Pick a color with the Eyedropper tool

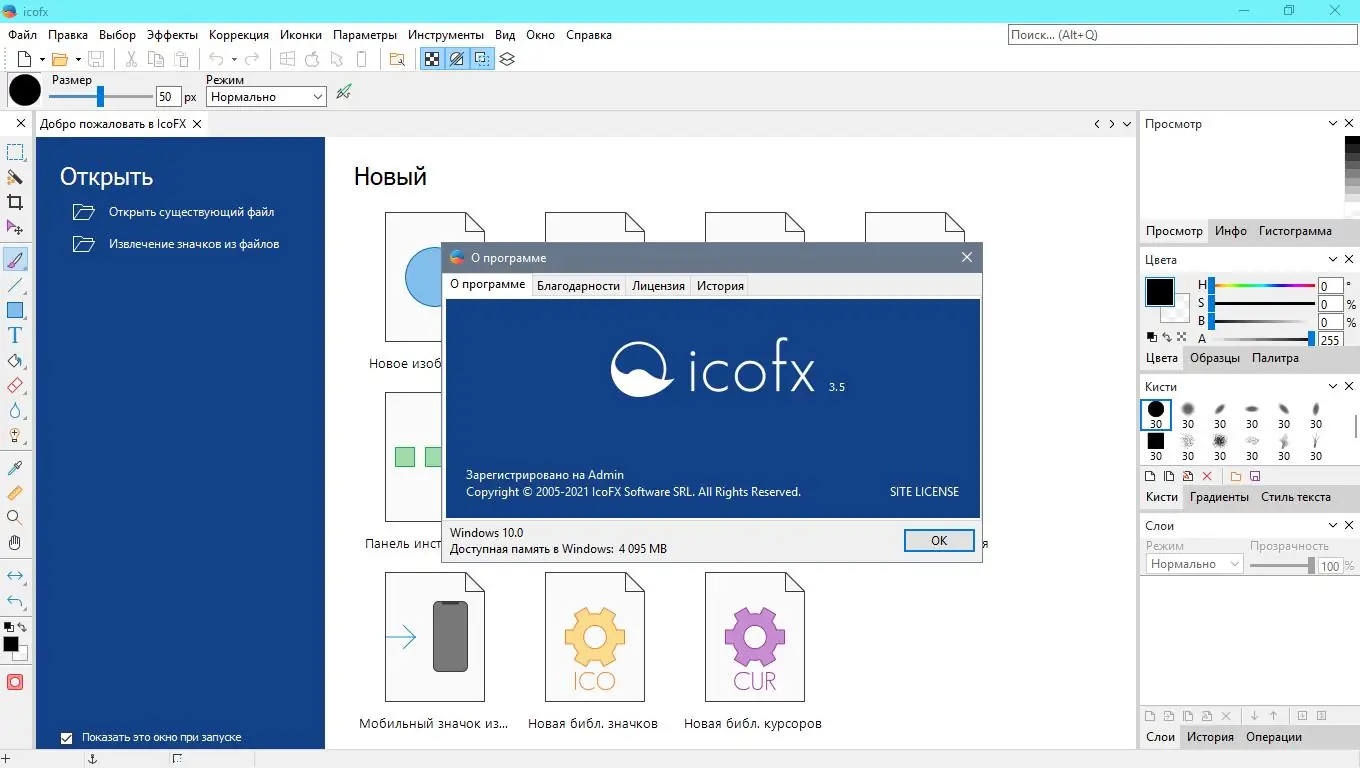click(x=15, y=467)
